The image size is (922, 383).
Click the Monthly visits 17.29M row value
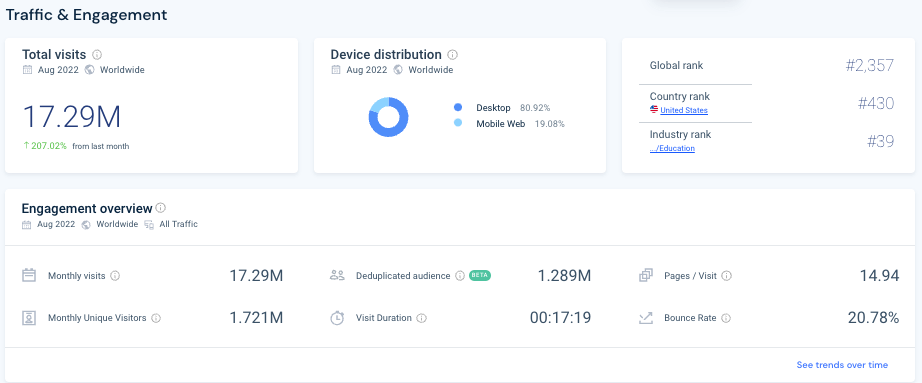[256, 275]
